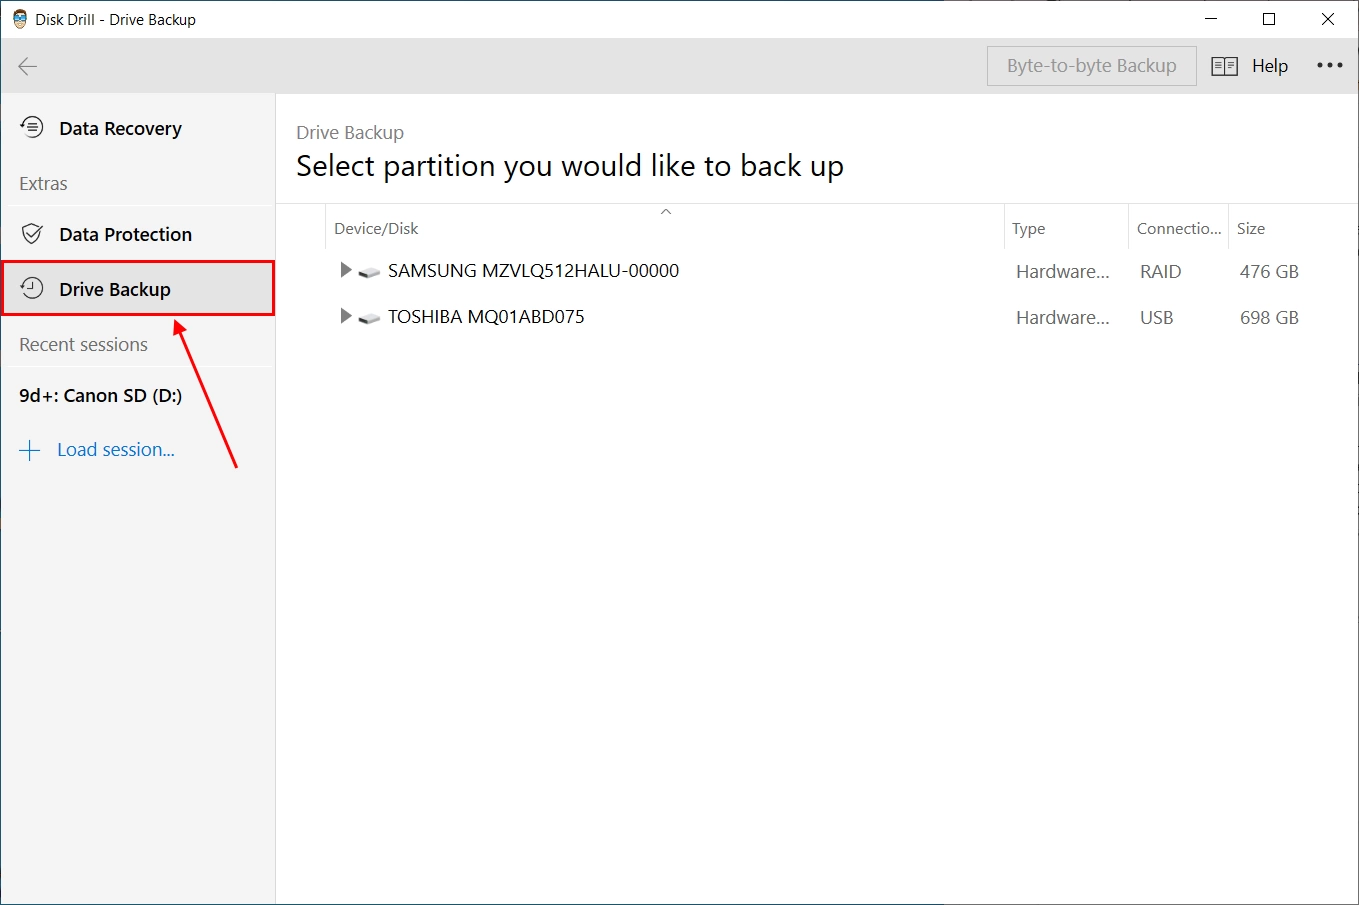Open the Help label

(x=1270, y=66)
